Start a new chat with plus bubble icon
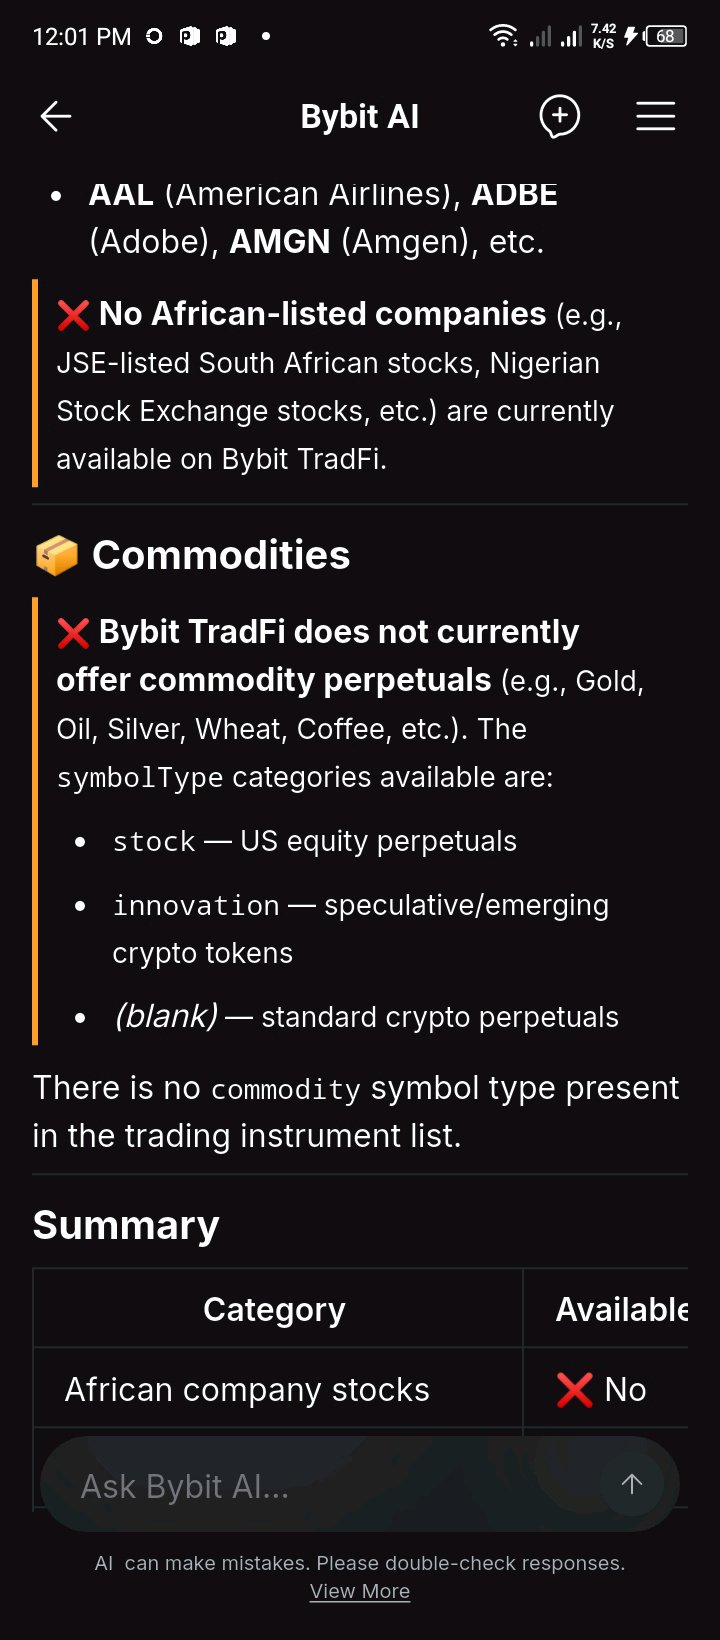Screen dimensions: 720x1640 point(560,117)
